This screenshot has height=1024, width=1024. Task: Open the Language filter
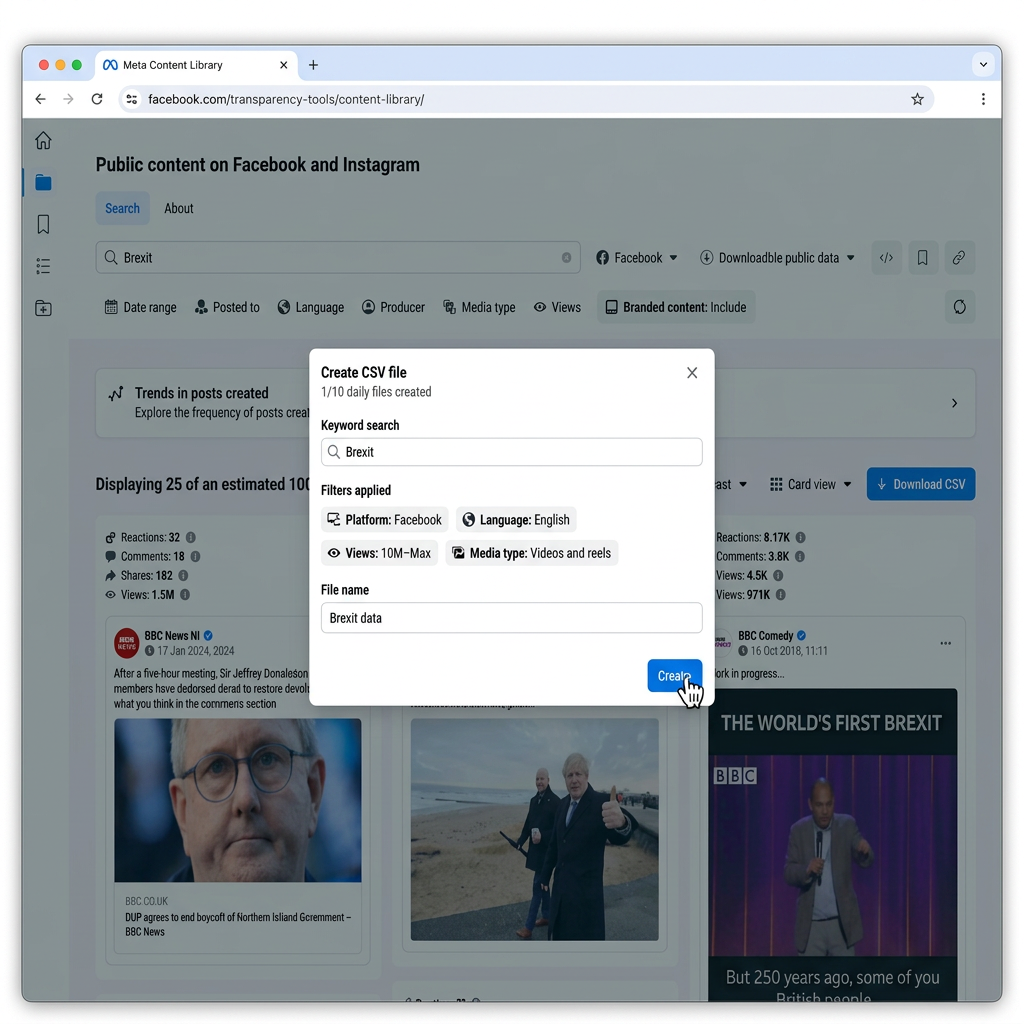tap(310, 307)
